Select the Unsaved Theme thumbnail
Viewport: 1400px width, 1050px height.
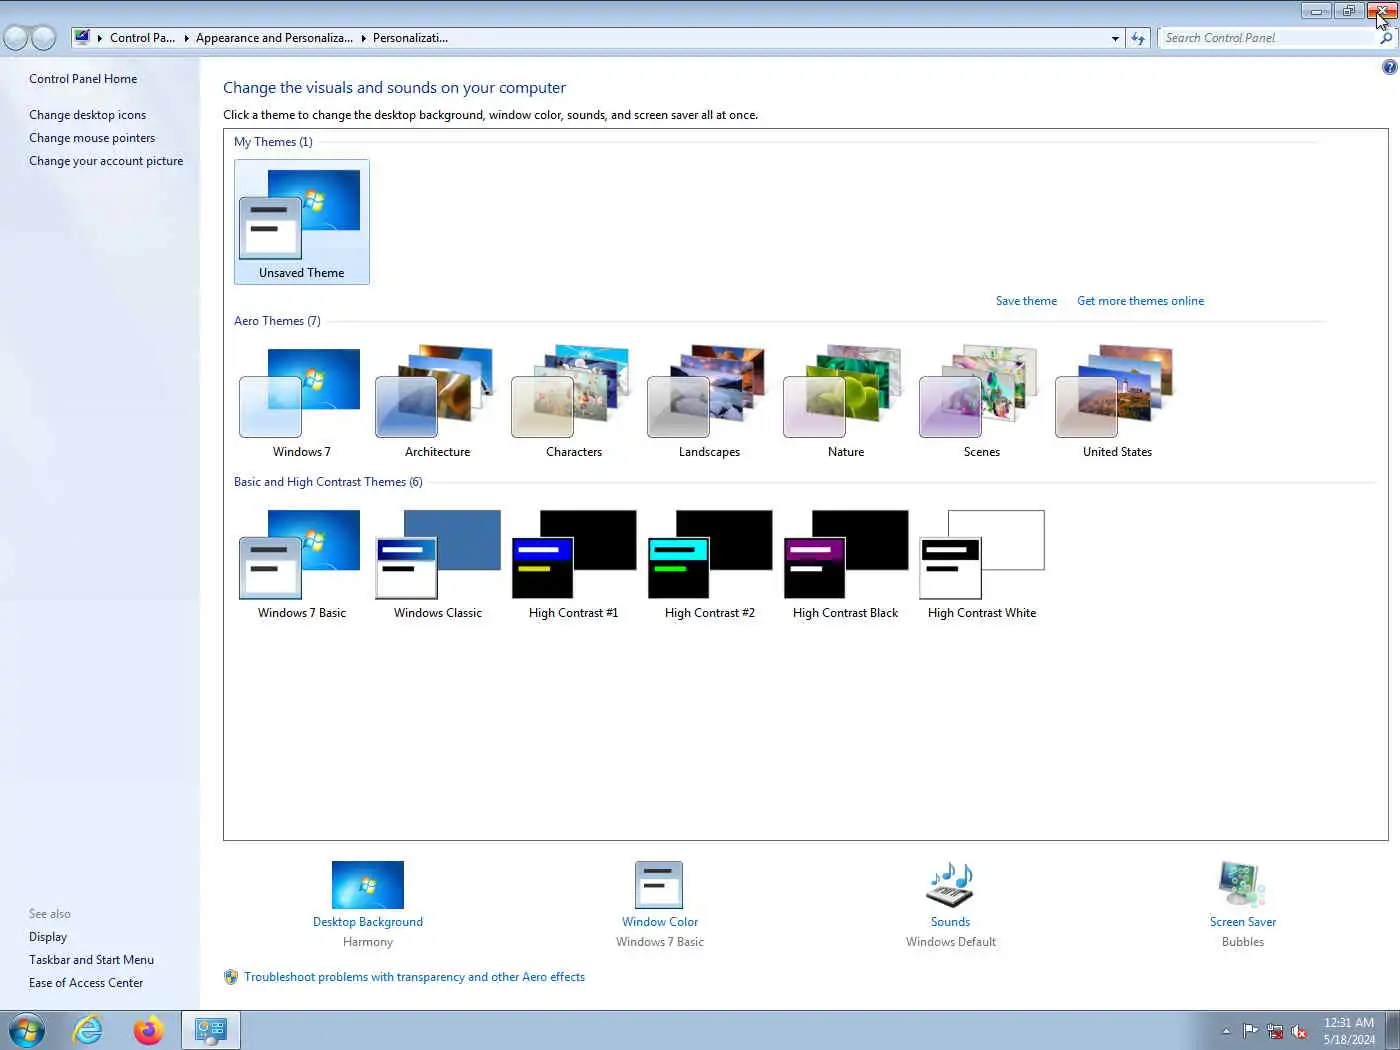tap(301, 222)
